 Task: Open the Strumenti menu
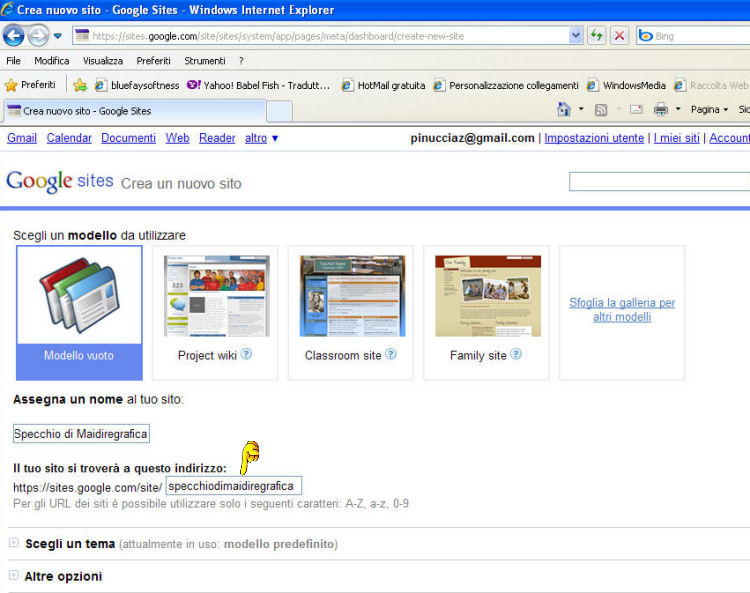click(x=205, y=61)
